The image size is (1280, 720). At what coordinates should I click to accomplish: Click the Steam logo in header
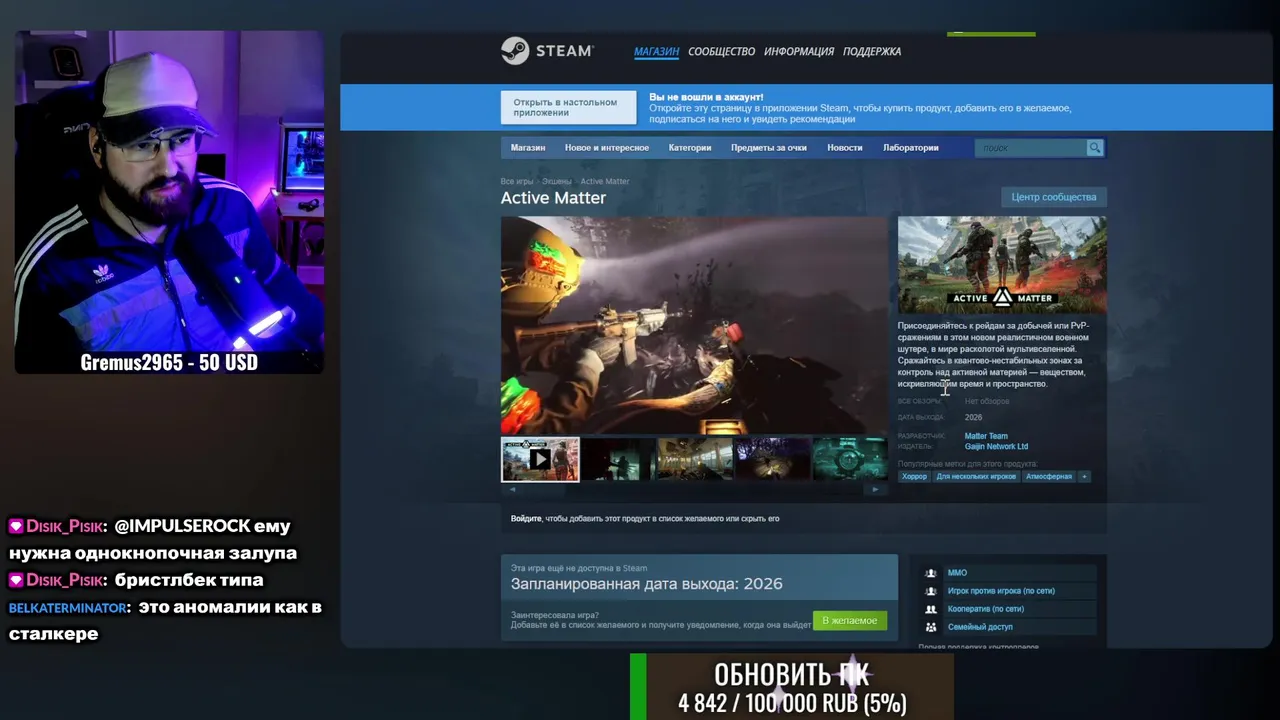(x=547, y=51)
